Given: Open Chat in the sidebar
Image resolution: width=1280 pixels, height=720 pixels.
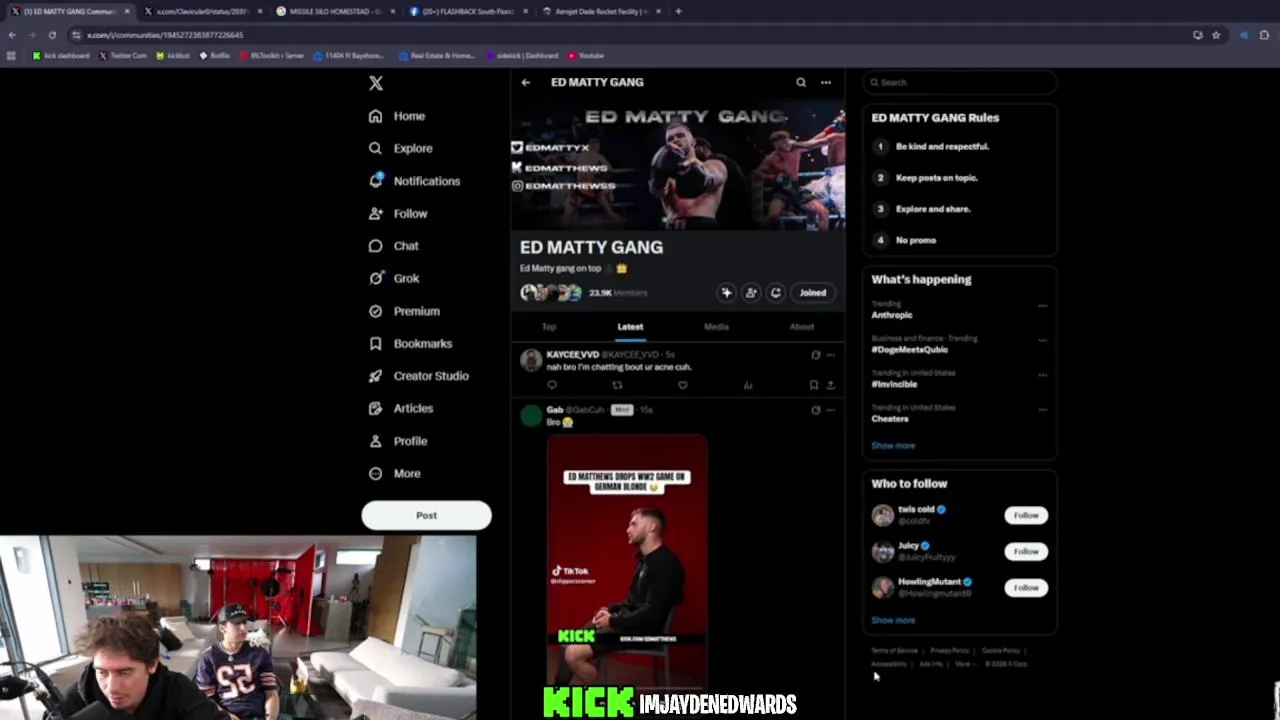Looking at the screenshot, I should click(393, 246).
